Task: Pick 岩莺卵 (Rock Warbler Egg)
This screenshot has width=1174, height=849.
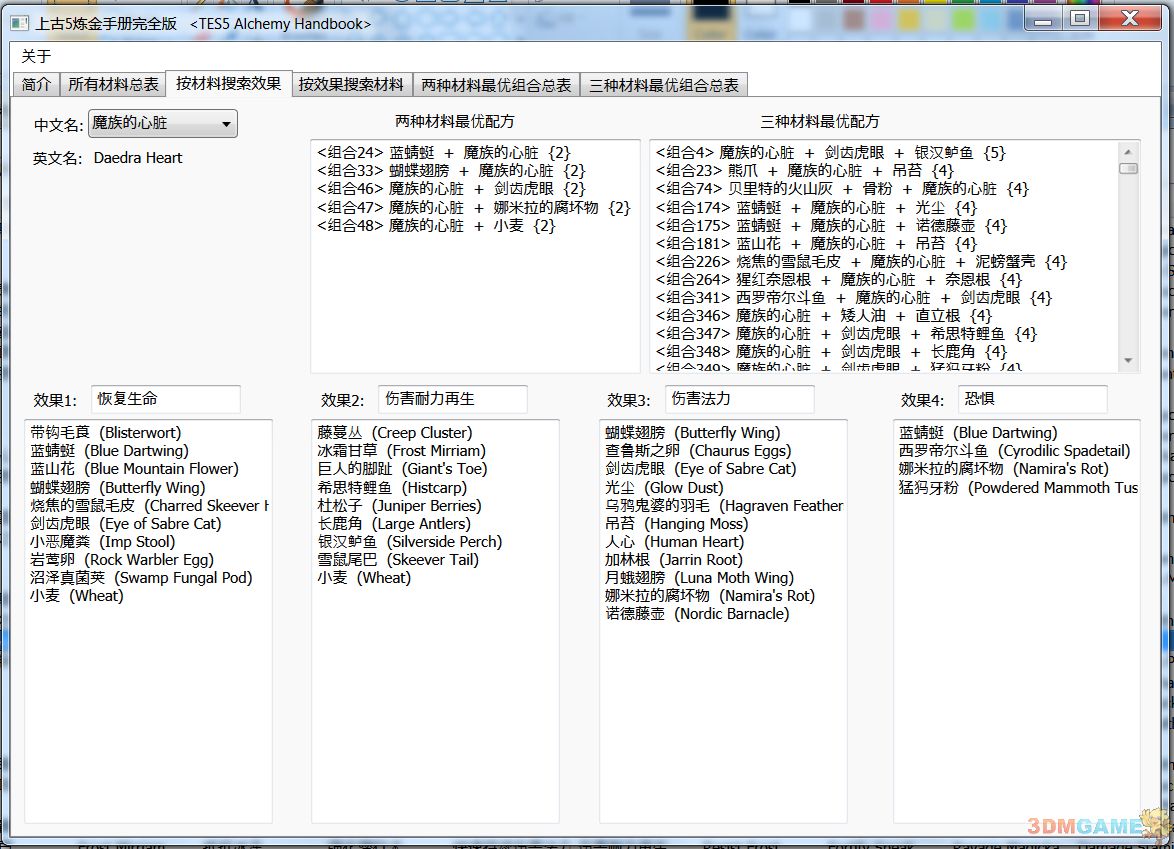Action: 122,559
